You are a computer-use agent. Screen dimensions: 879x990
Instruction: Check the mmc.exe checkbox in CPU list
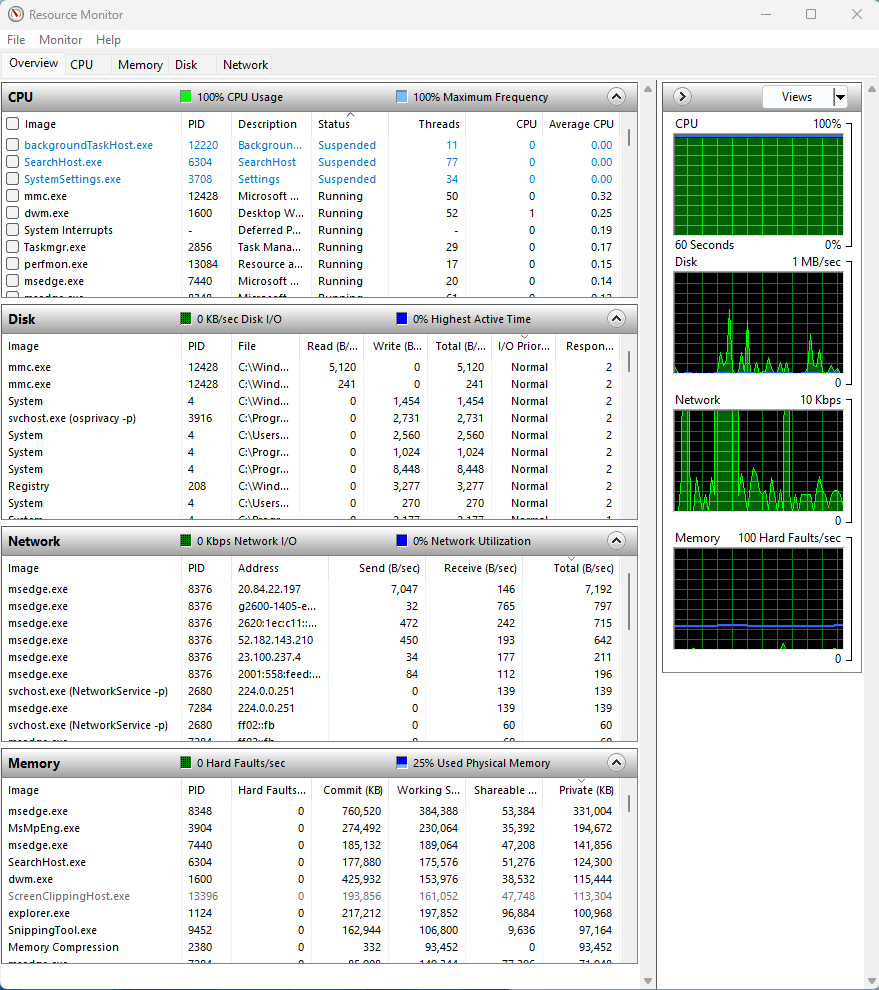[13, 196]
